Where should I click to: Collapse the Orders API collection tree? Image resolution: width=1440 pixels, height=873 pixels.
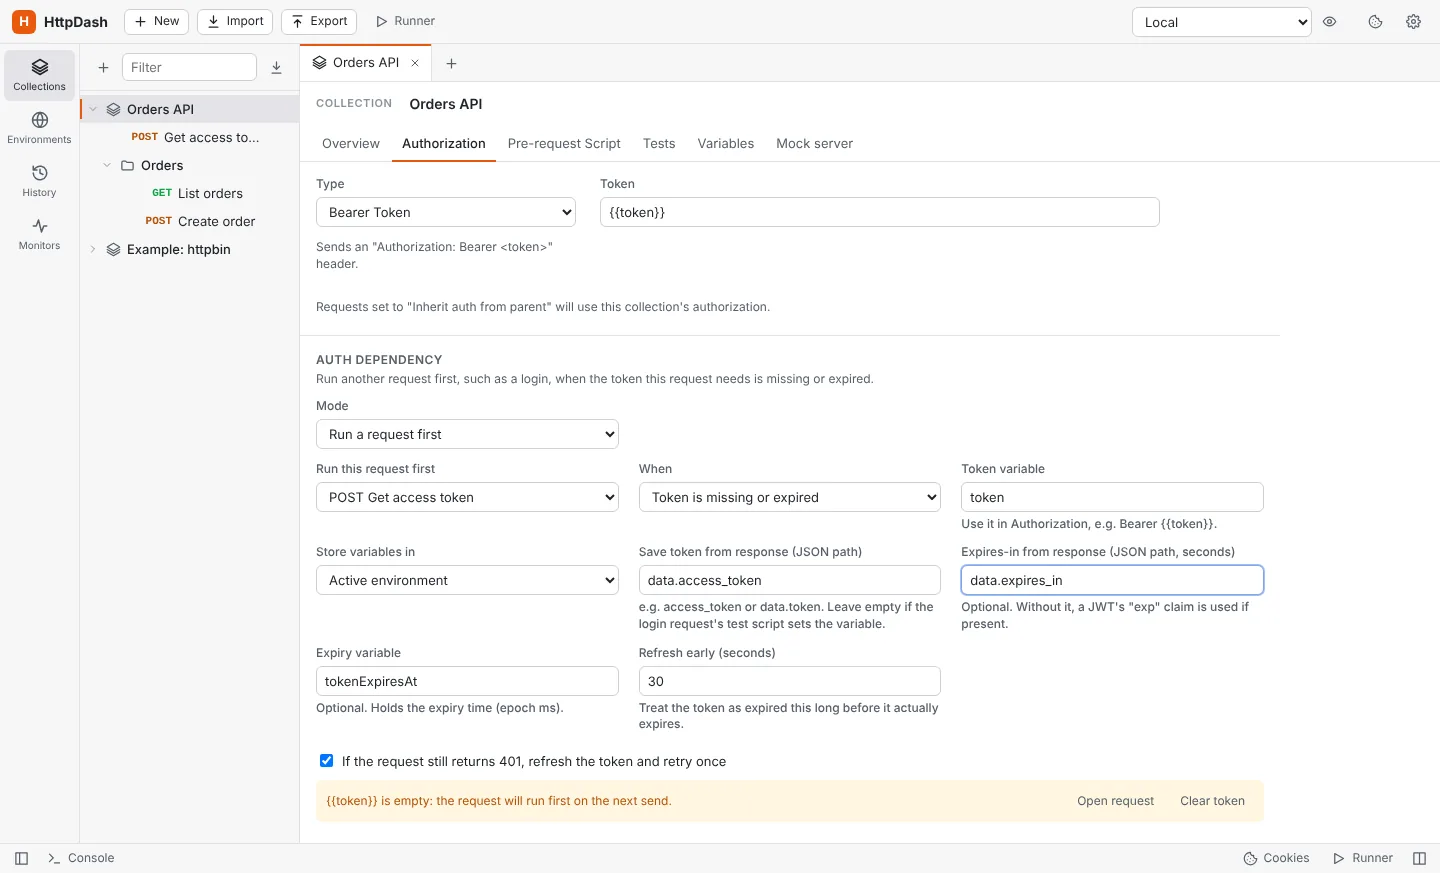click(x=93, y=109)
